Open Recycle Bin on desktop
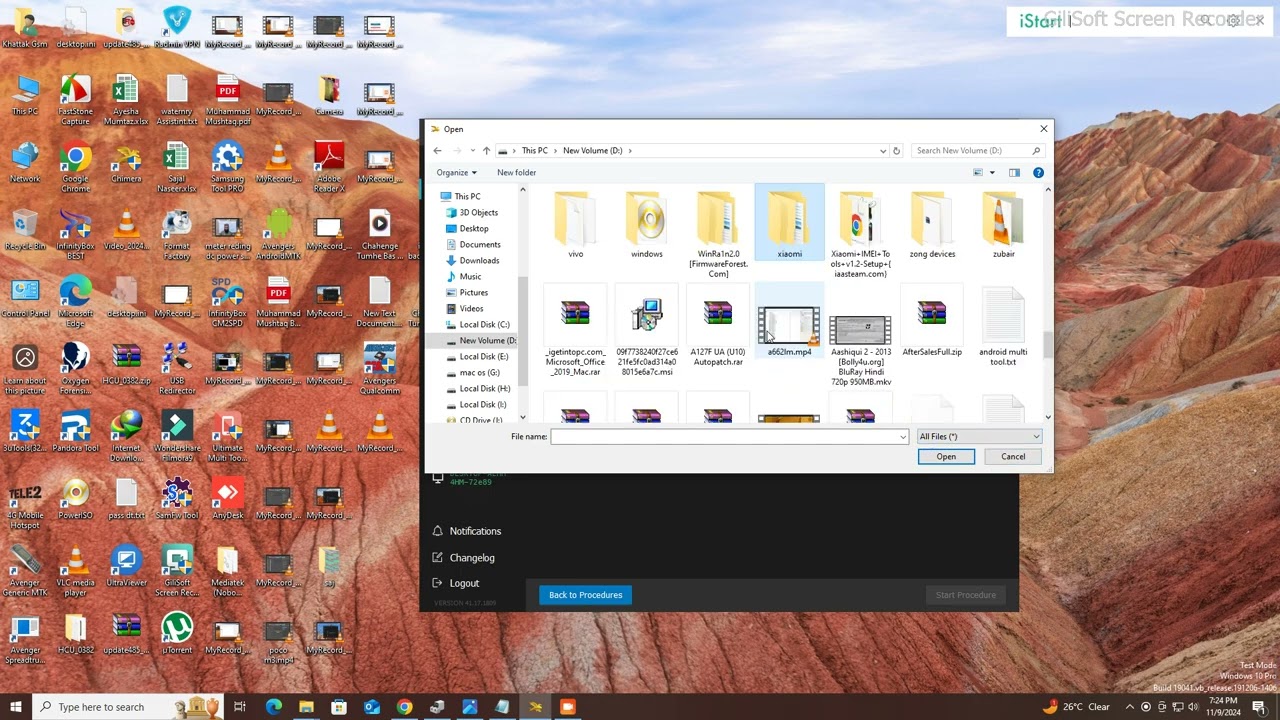1280x720 pixels. coord(25,230)
